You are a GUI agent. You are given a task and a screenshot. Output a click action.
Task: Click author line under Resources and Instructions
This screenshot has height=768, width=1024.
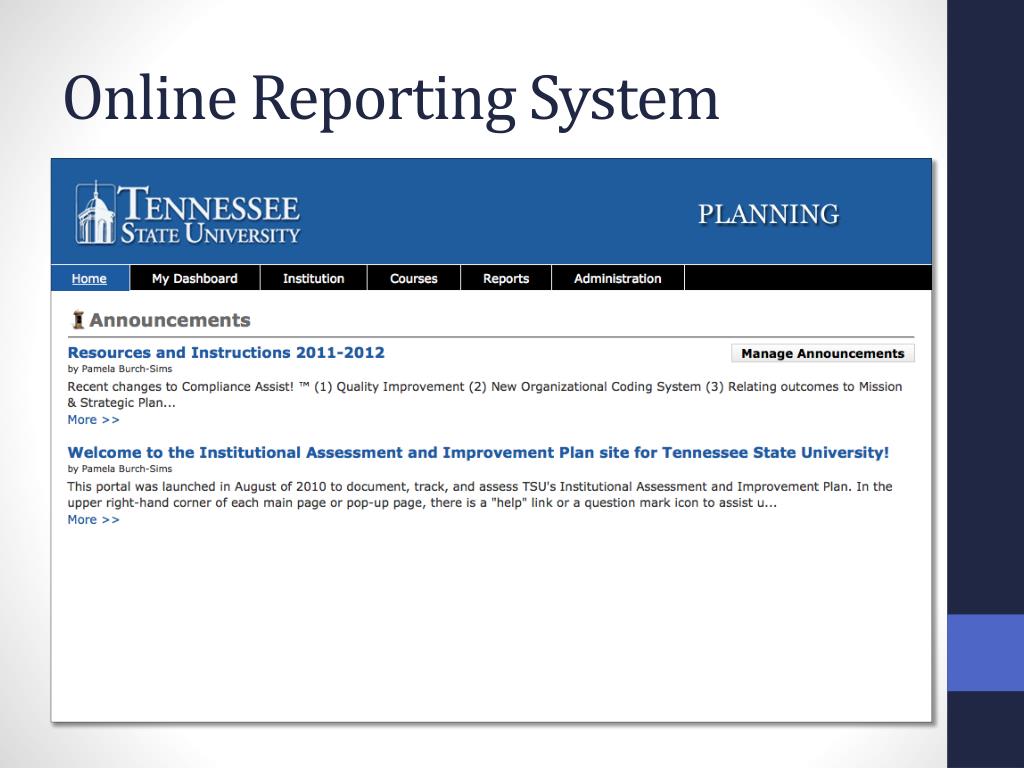[120, 369]
